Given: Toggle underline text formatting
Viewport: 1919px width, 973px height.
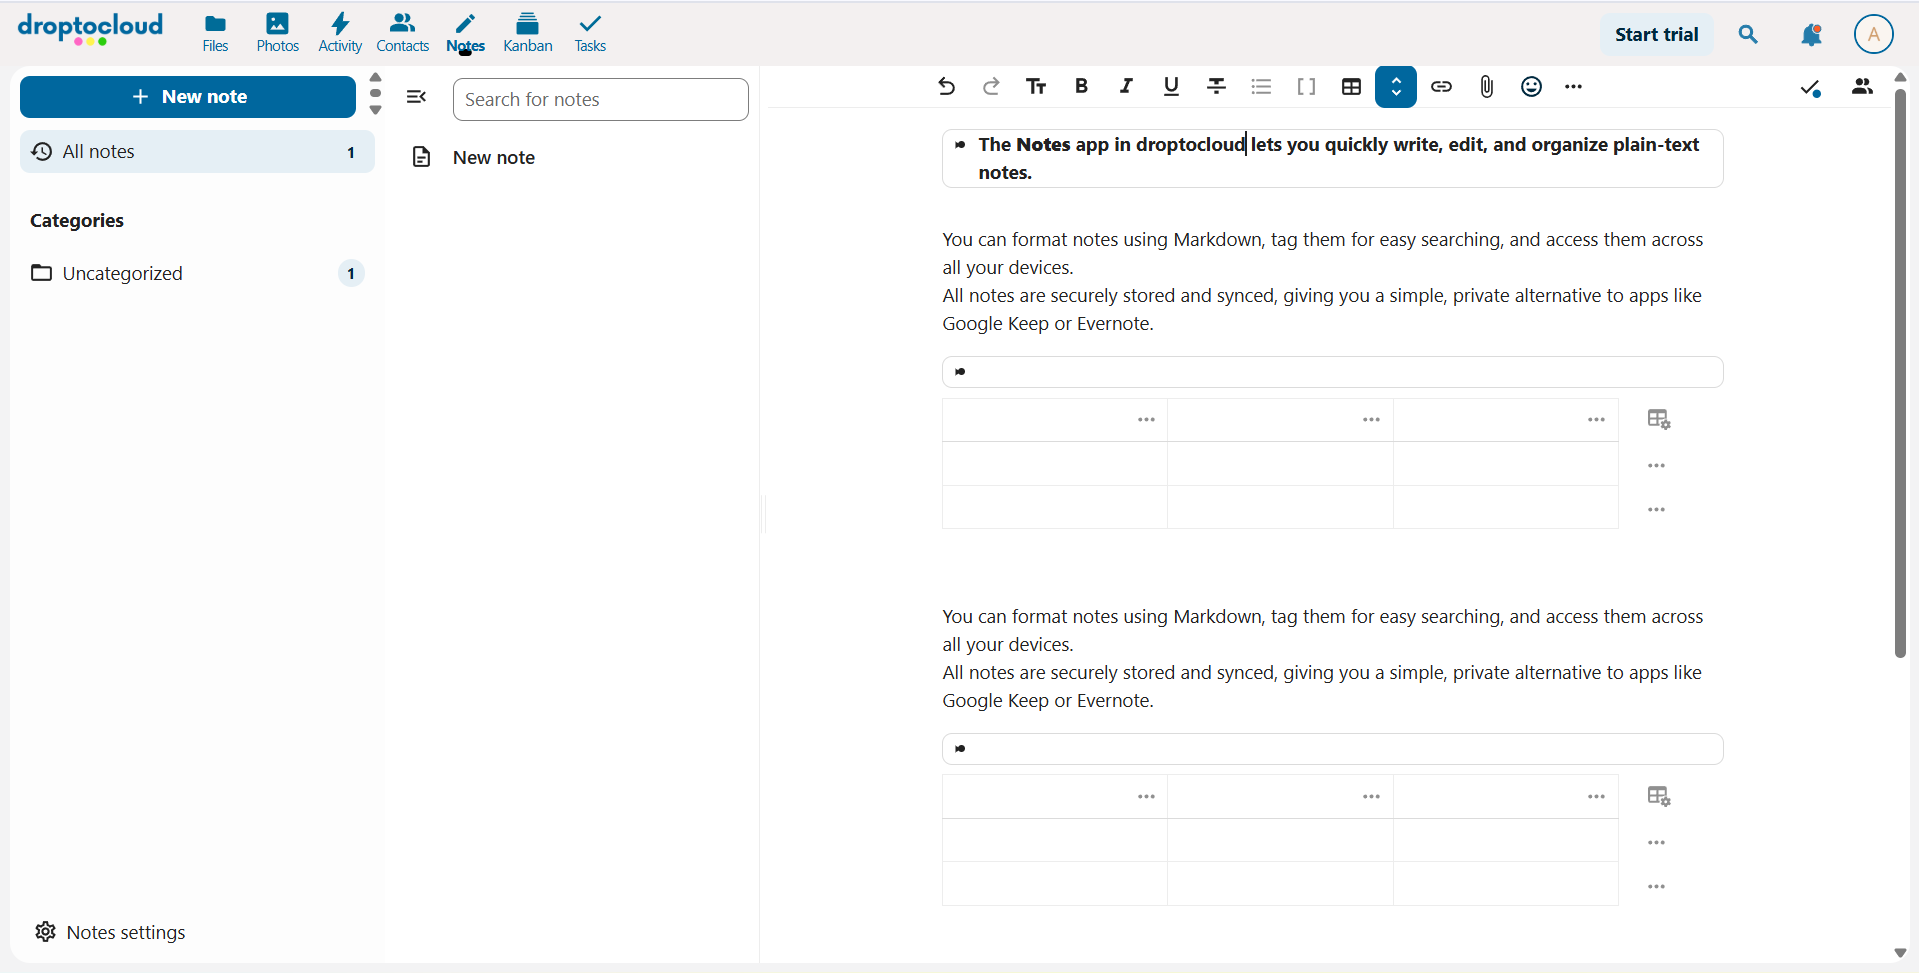Looking at the screenshot, I should pos(1171,87).
